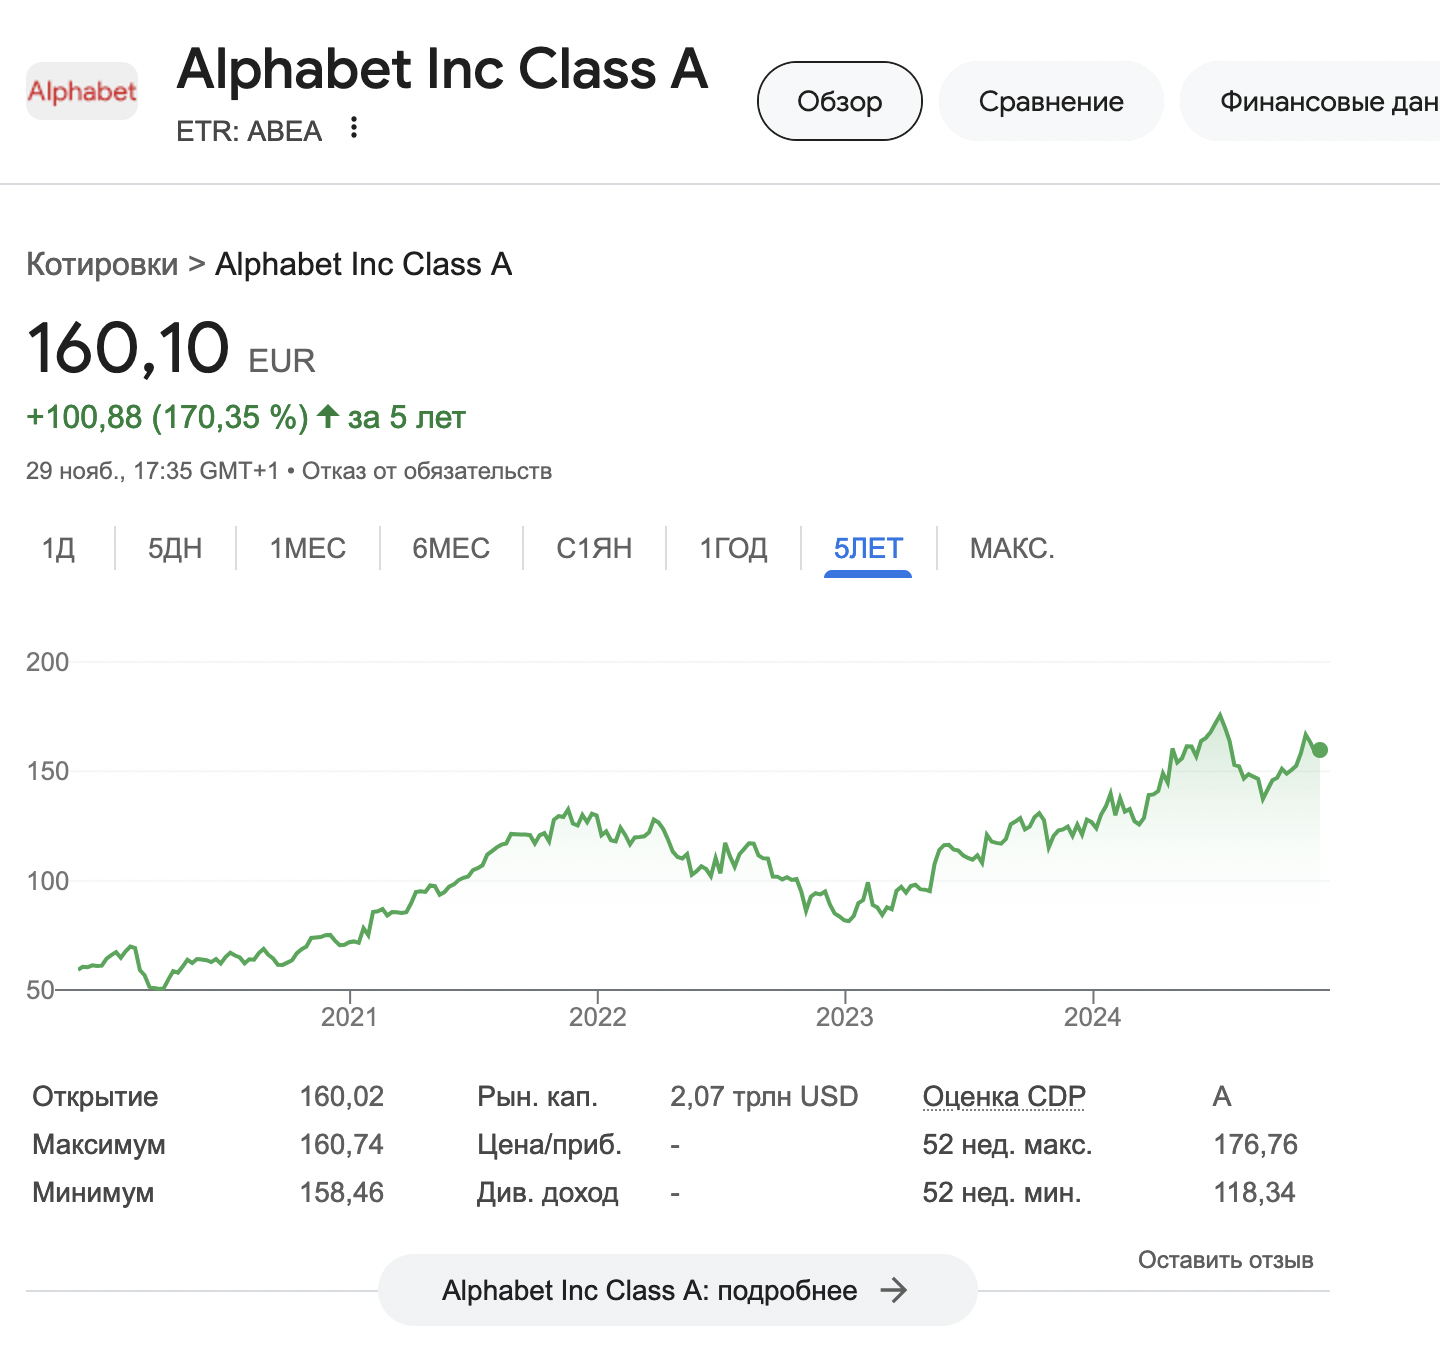Click the arrow icon in Alphabet Inc Class A: подробнее
1440x1352 pixels.
893,1290
